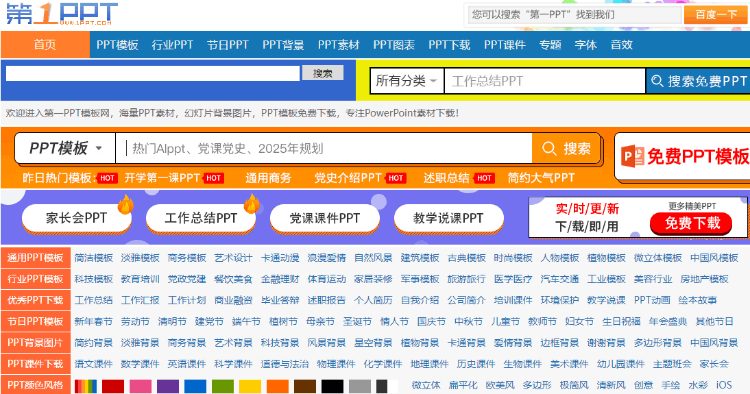Click the magnifier icon in 搜索免费PPT button
Viewport: 750px width, 394px height.
(x=657, y=81)
